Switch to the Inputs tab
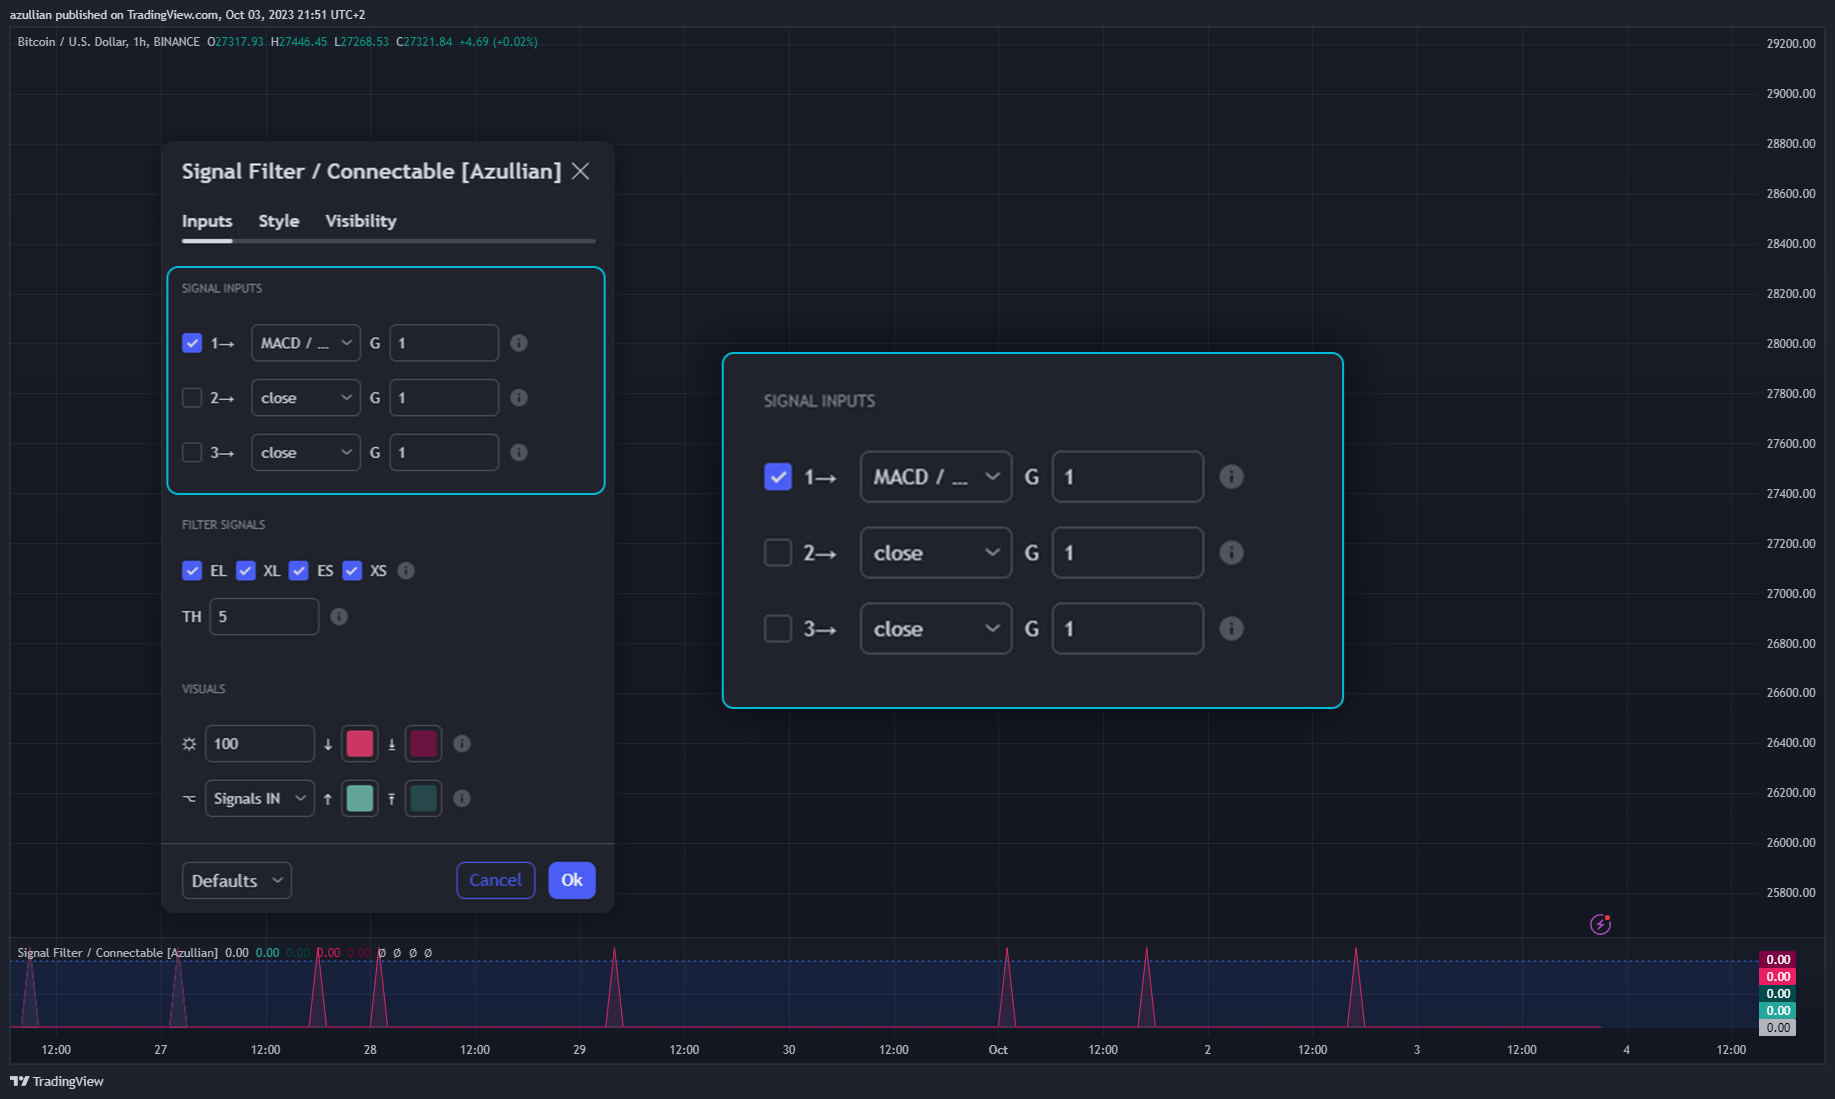 point(207,221)
